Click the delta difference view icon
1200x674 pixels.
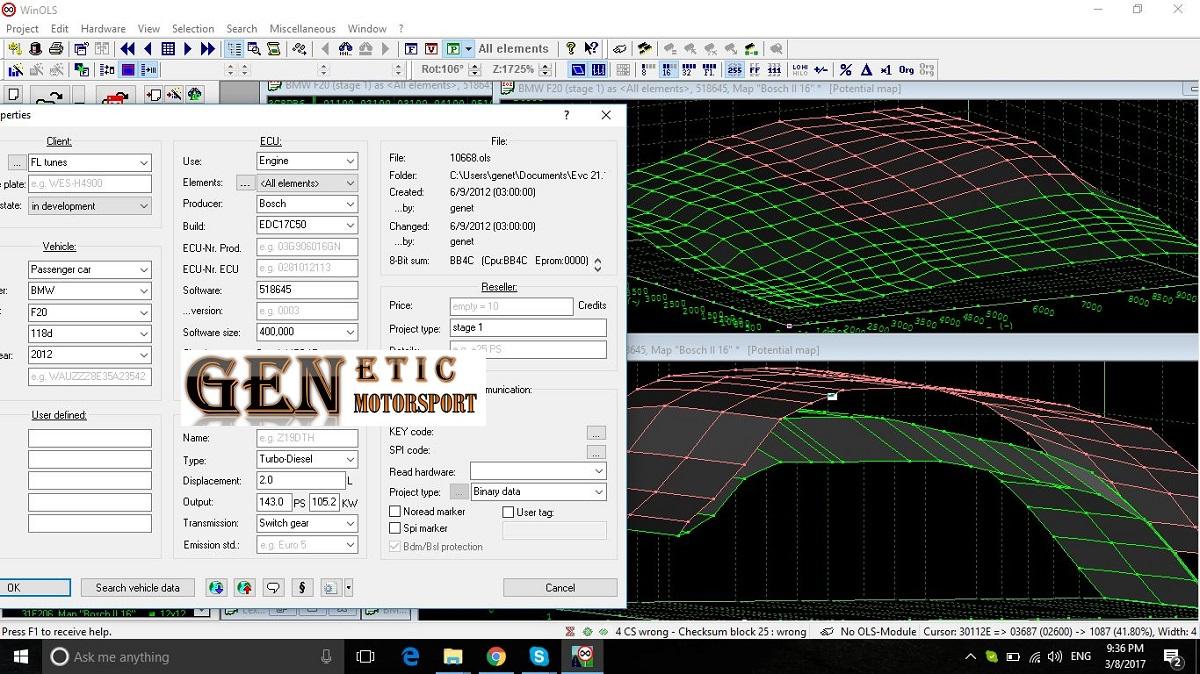pos(866,70)
